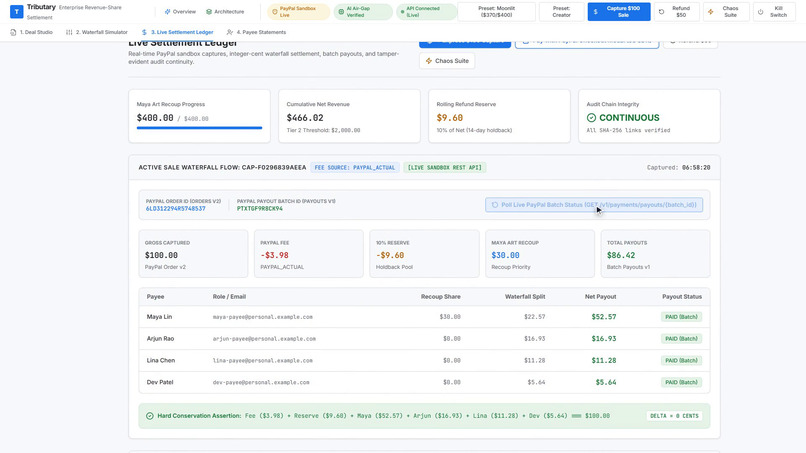The image size is (806, 453).
Task: Run Chaos Suite from the top bar
Action: point(726,11)
